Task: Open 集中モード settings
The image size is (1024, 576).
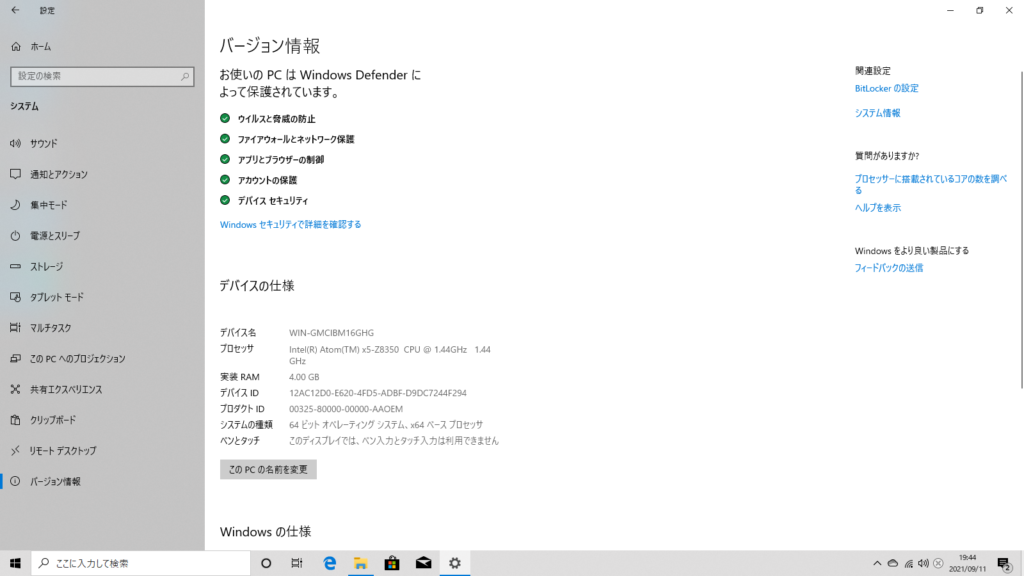Action: point(48,205)
